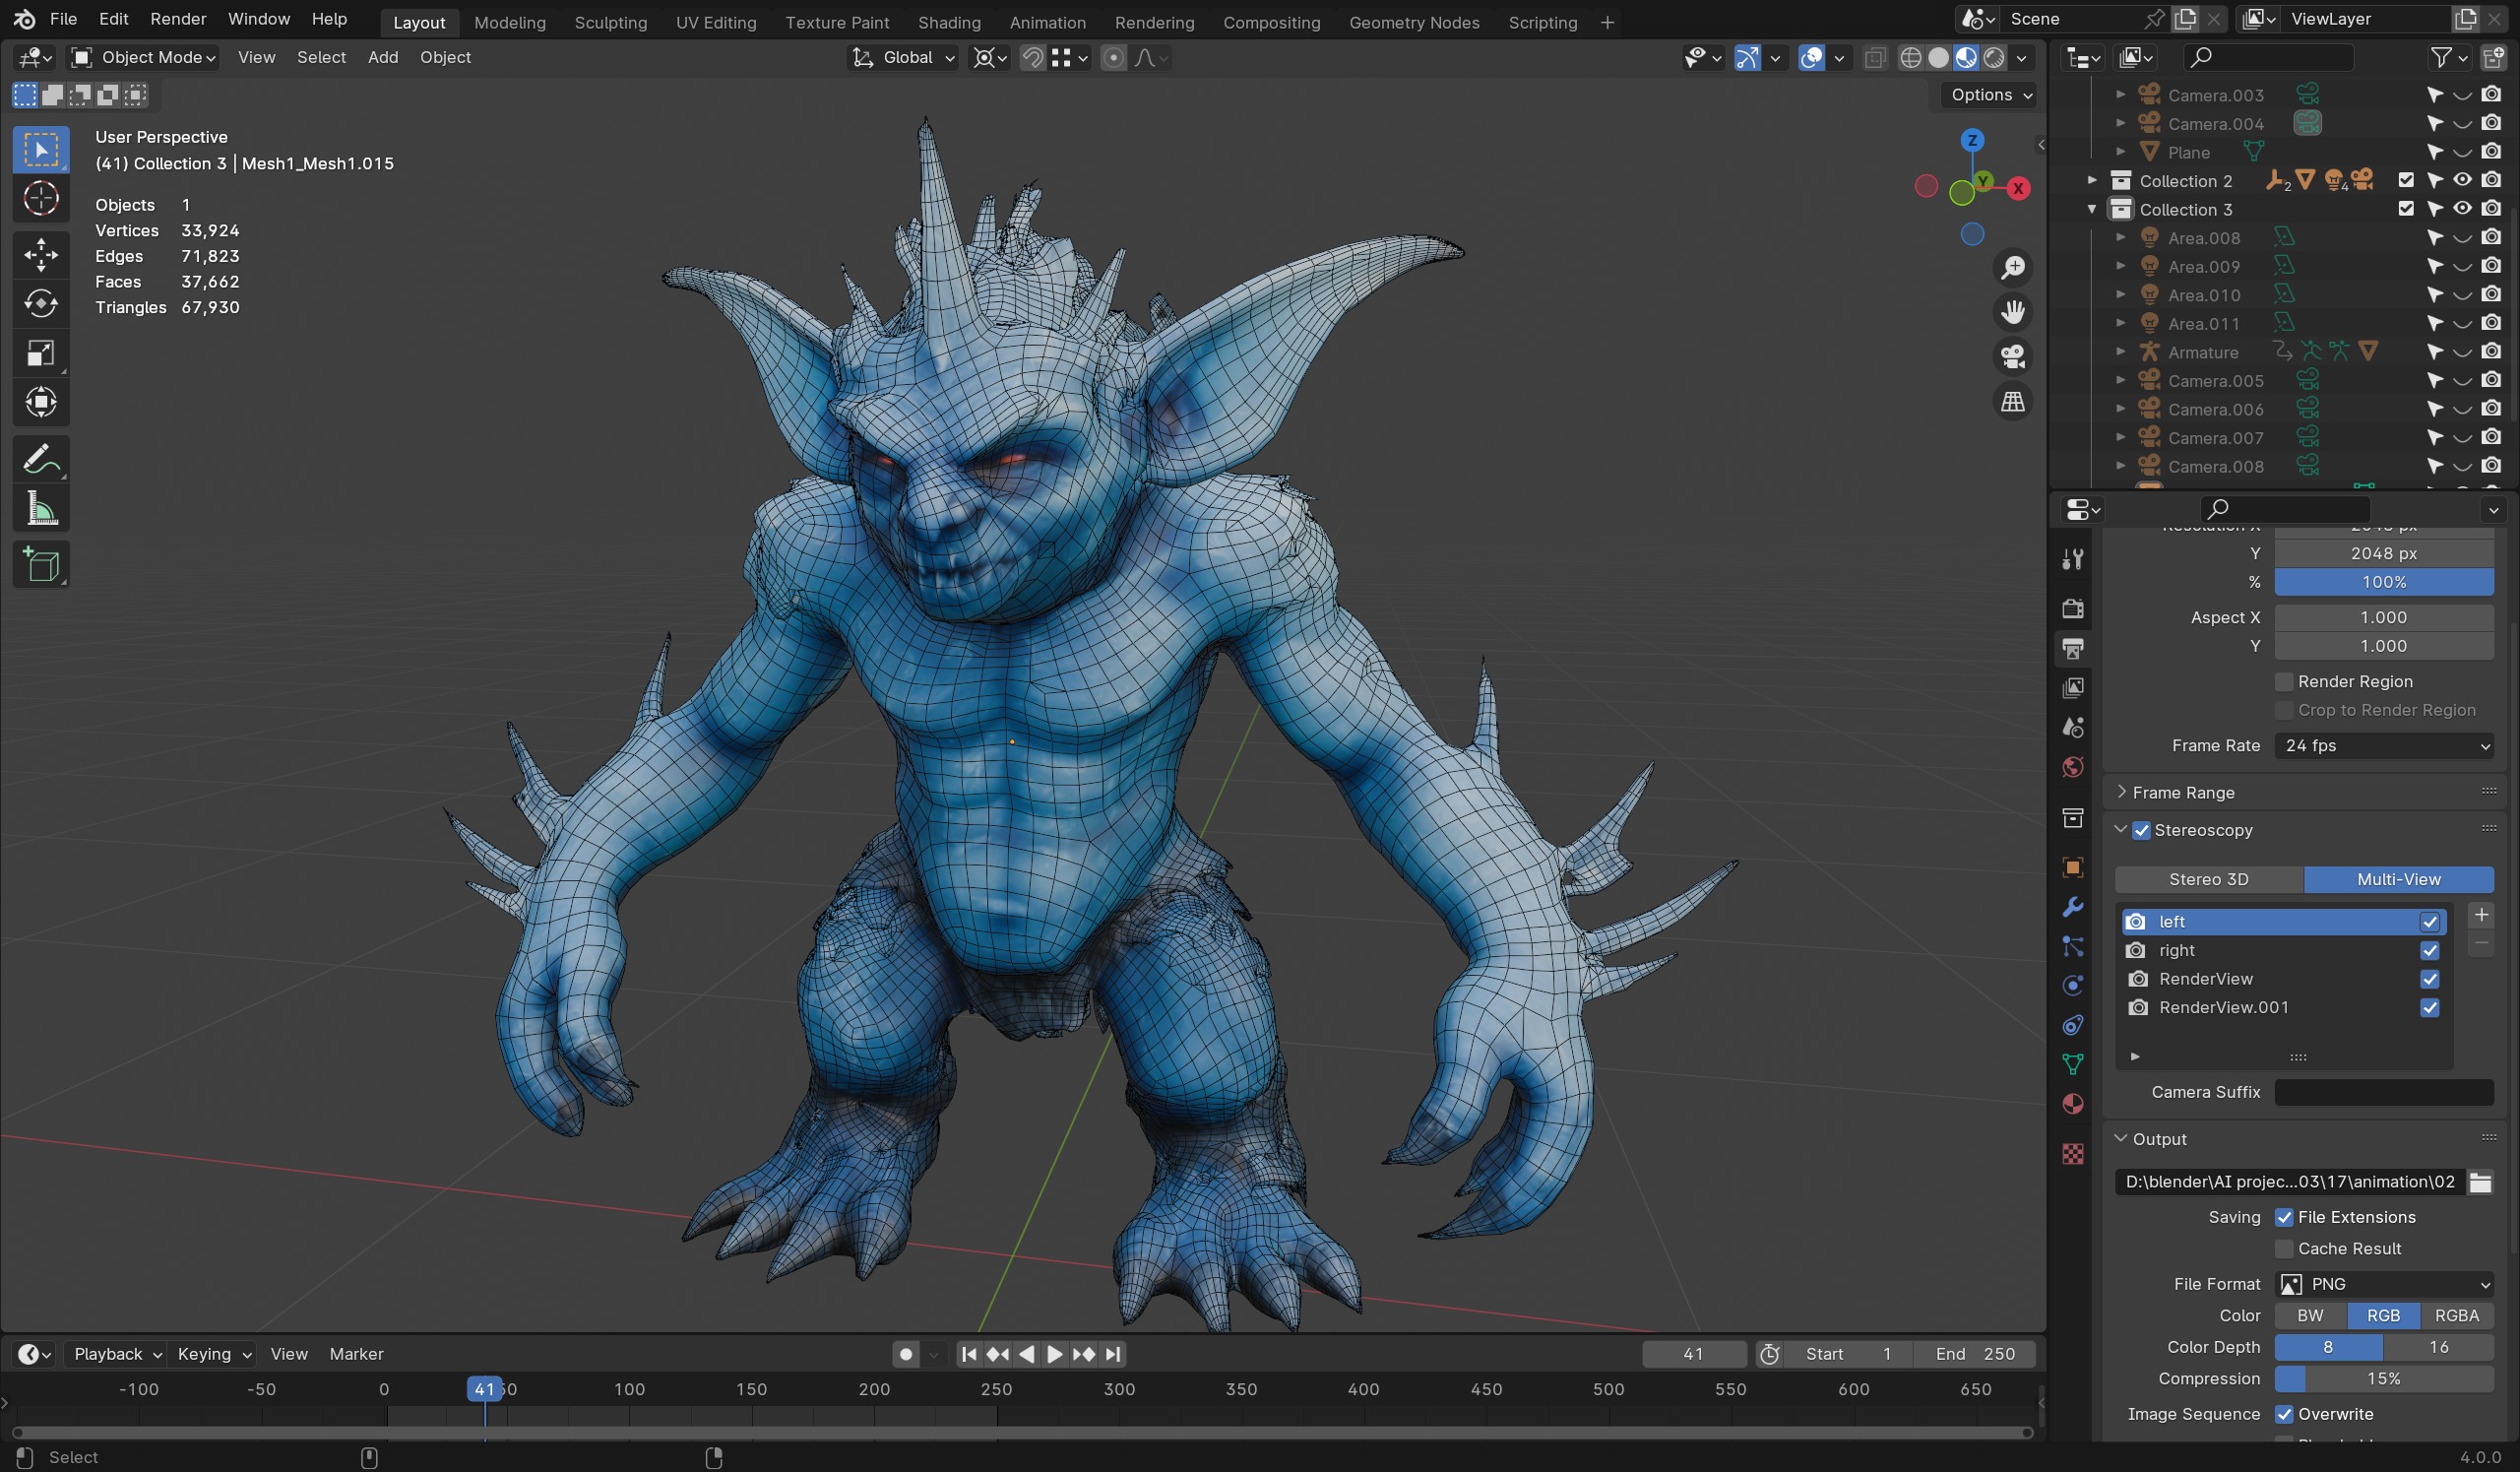Activate the Rotate tool
The height and width of the screenshot is (1472, 2520).
coord(41,303)
